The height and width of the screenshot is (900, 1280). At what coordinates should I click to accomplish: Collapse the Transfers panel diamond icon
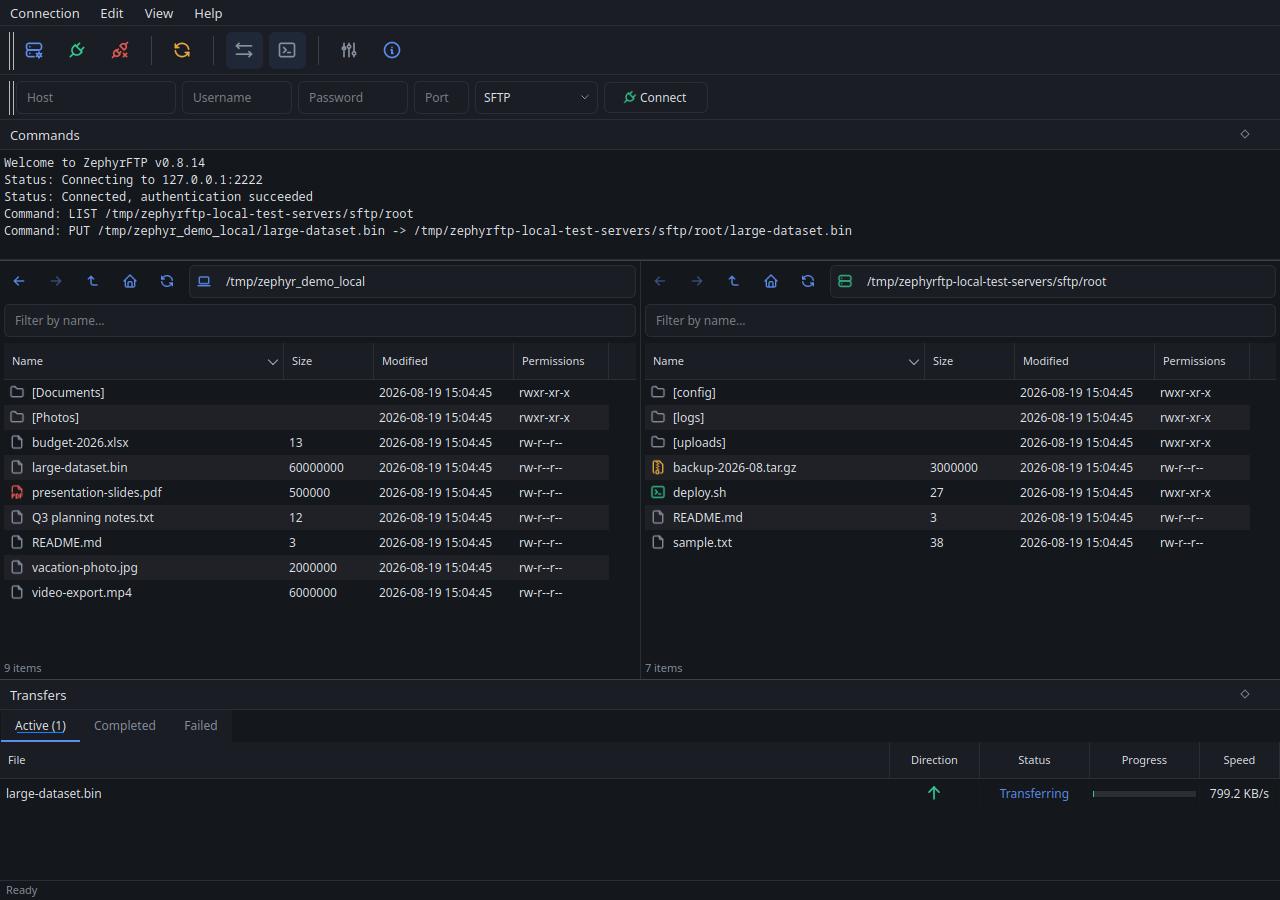point(1245,694)
